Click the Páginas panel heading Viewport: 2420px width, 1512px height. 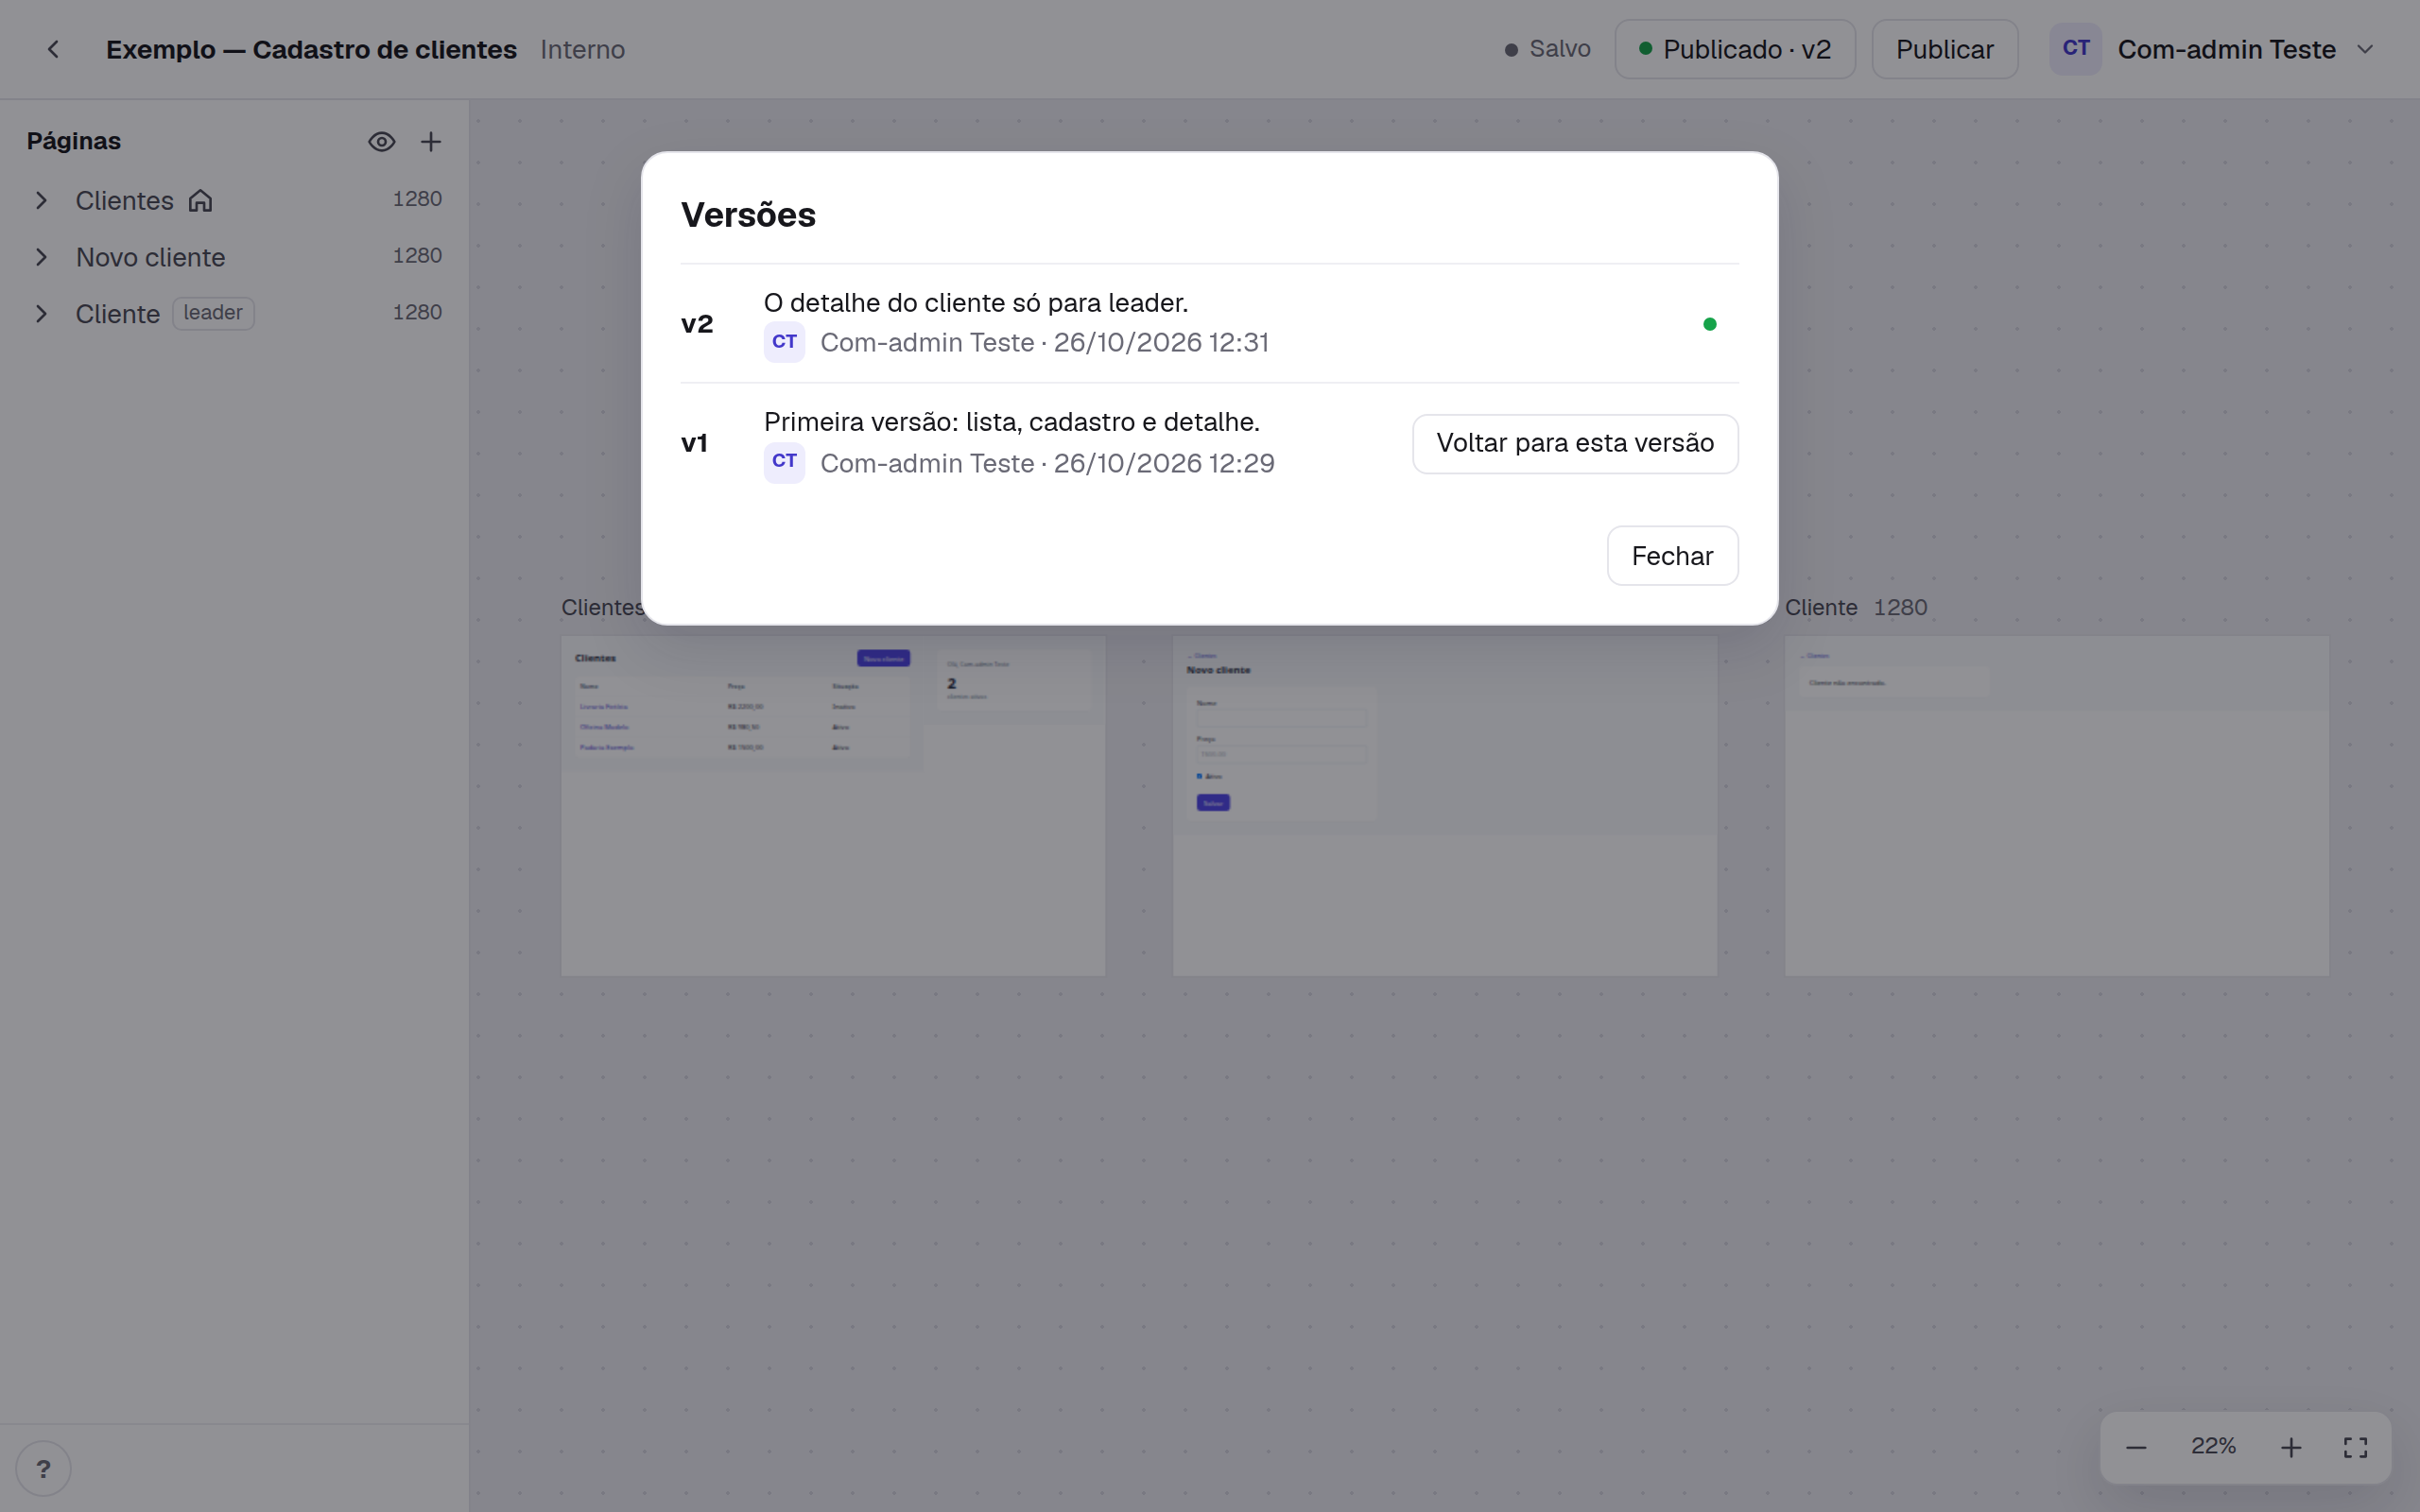click(74, 141)
